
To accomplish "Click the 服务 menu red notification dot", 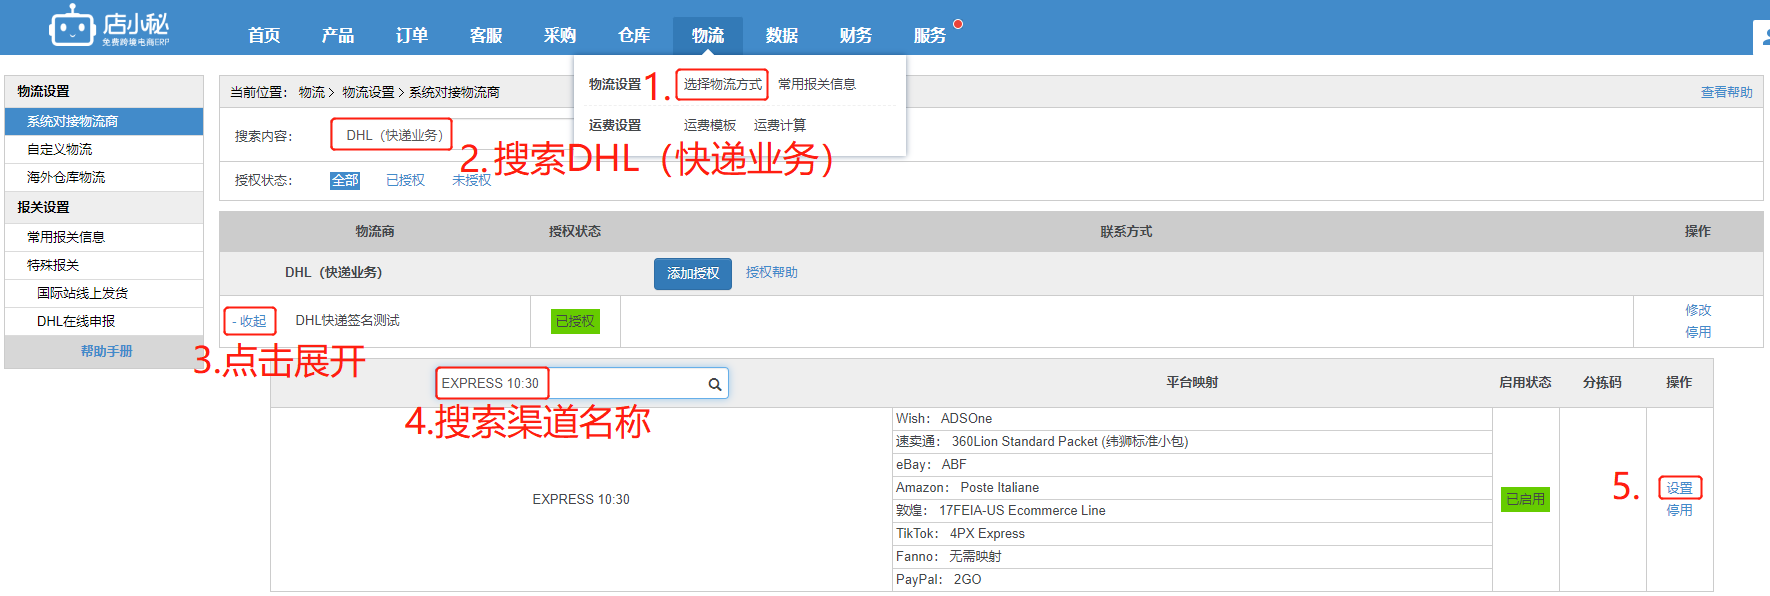I will (958, 24).
